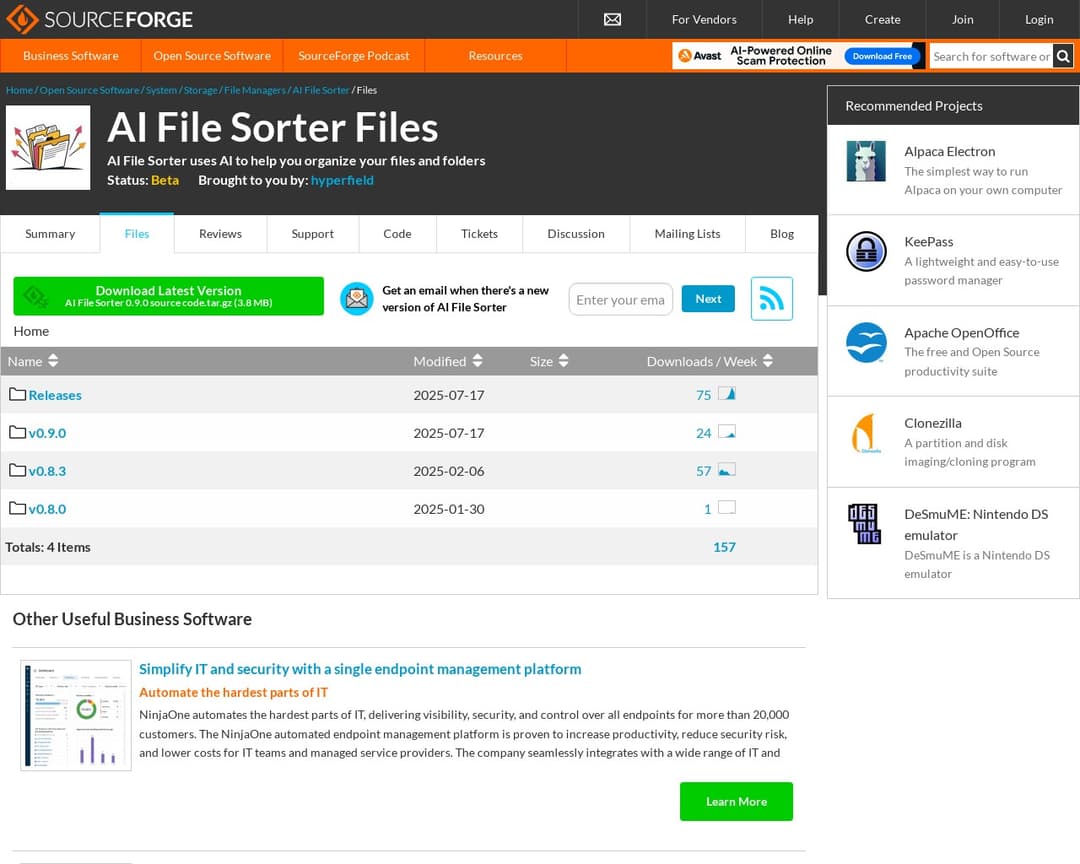The width and height of the screenshot is (1080, 864).
Task: Open the Mailing Lists tab
Action: point(687,234)
